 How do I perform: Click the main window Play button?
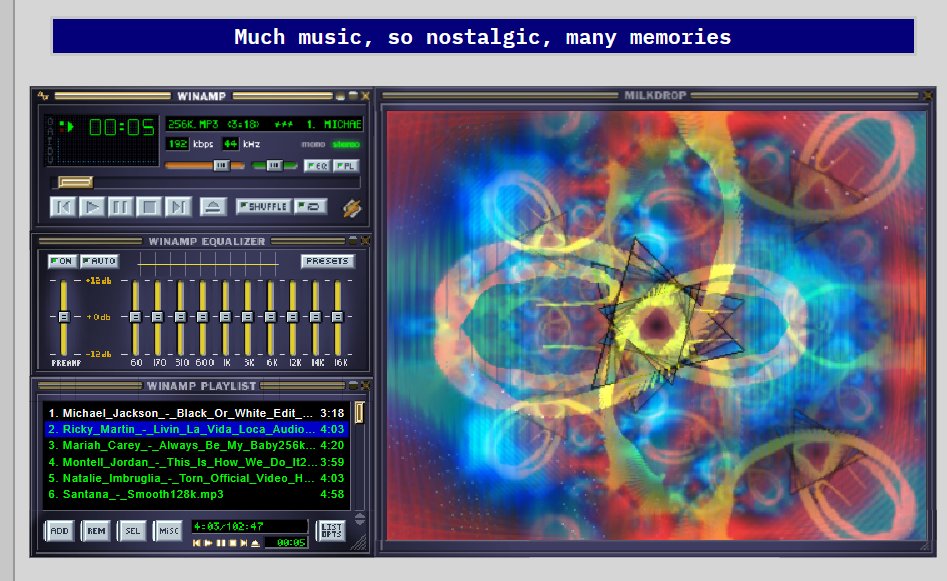[x=91, y=207]
